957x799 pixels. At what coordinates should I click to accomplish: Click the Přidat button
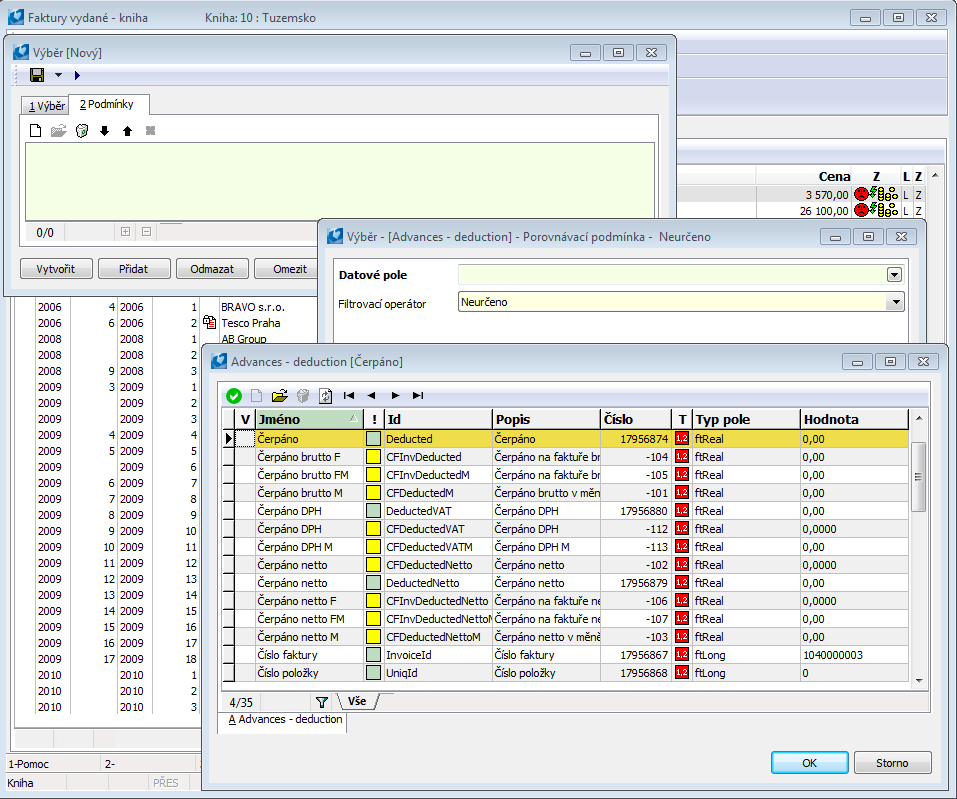pos(134,268)
